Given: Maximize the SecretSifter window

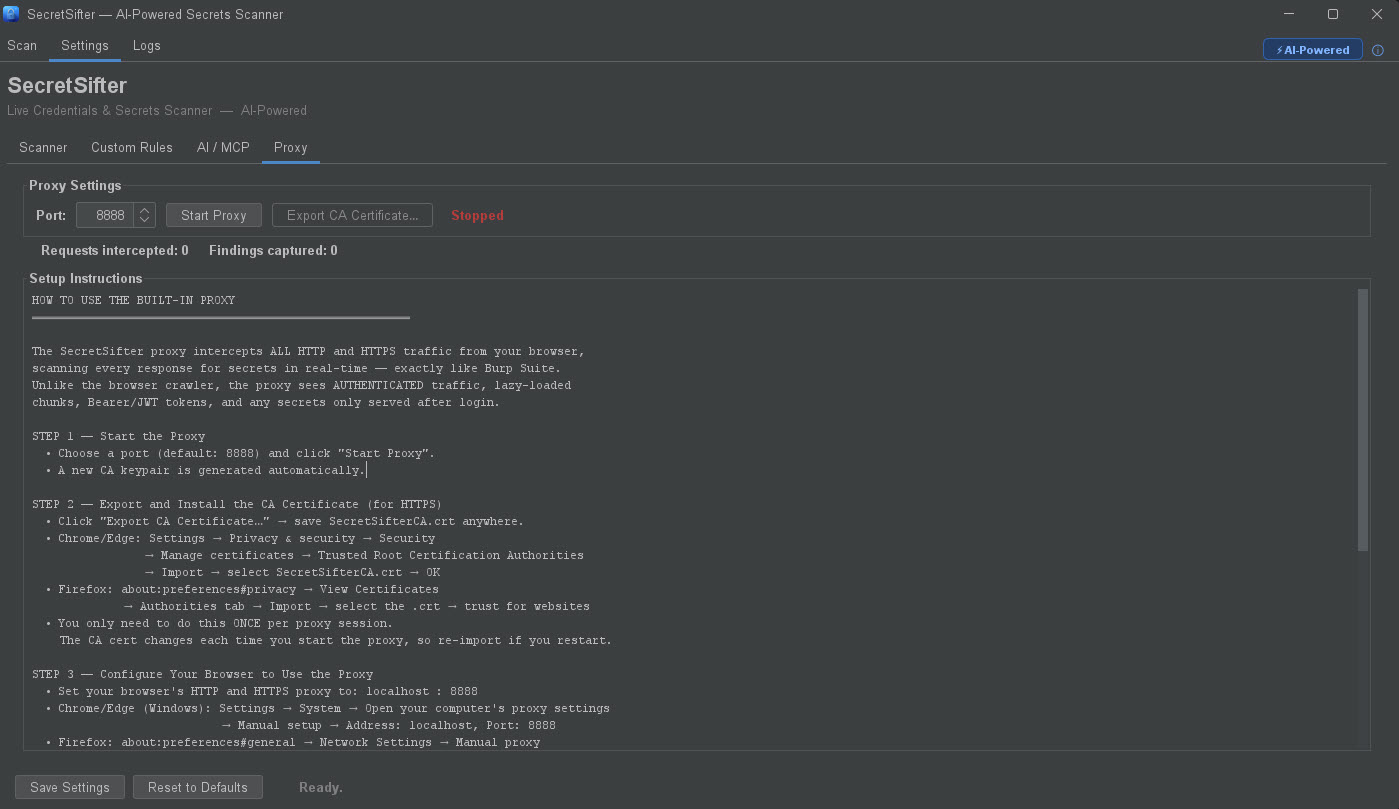Looking at the screenshot, I should 1333,14.
